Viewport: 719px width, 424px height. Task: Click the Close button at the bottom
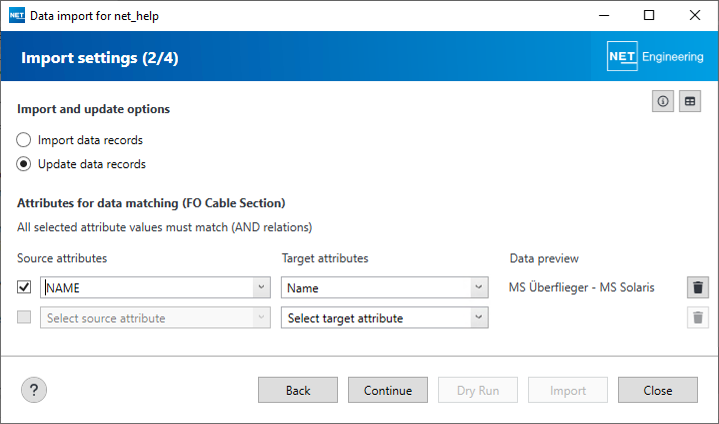(x=657, y=390)
